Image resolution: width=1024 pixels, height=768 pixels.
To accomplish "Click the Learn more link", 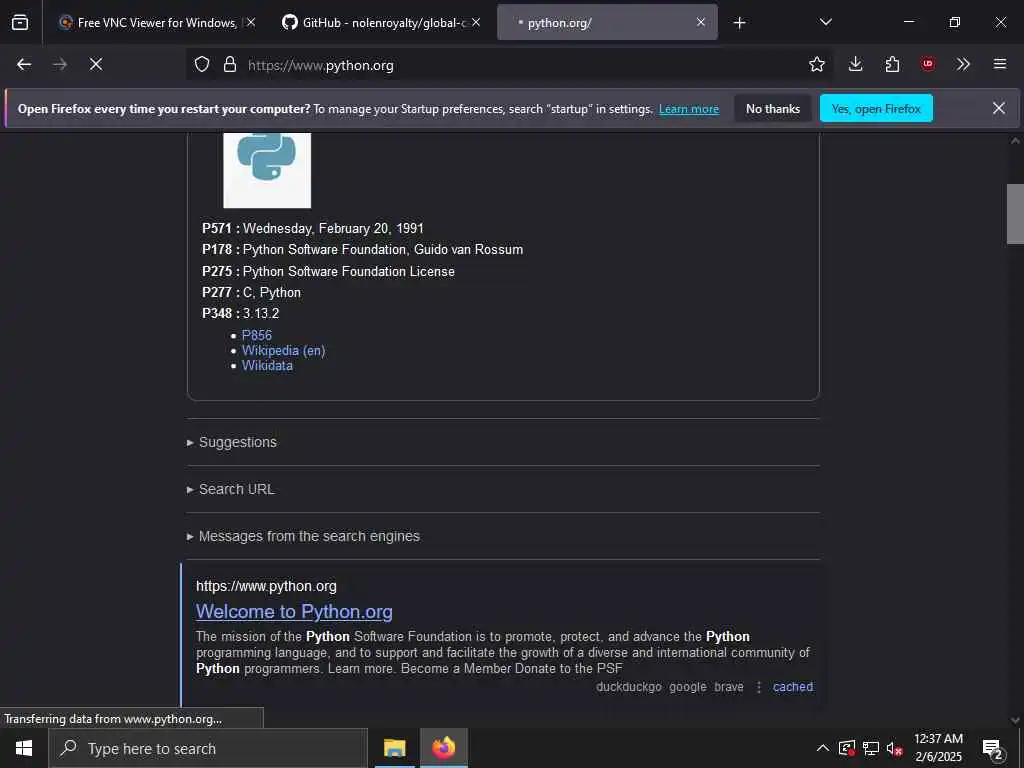I will point(689,109).
